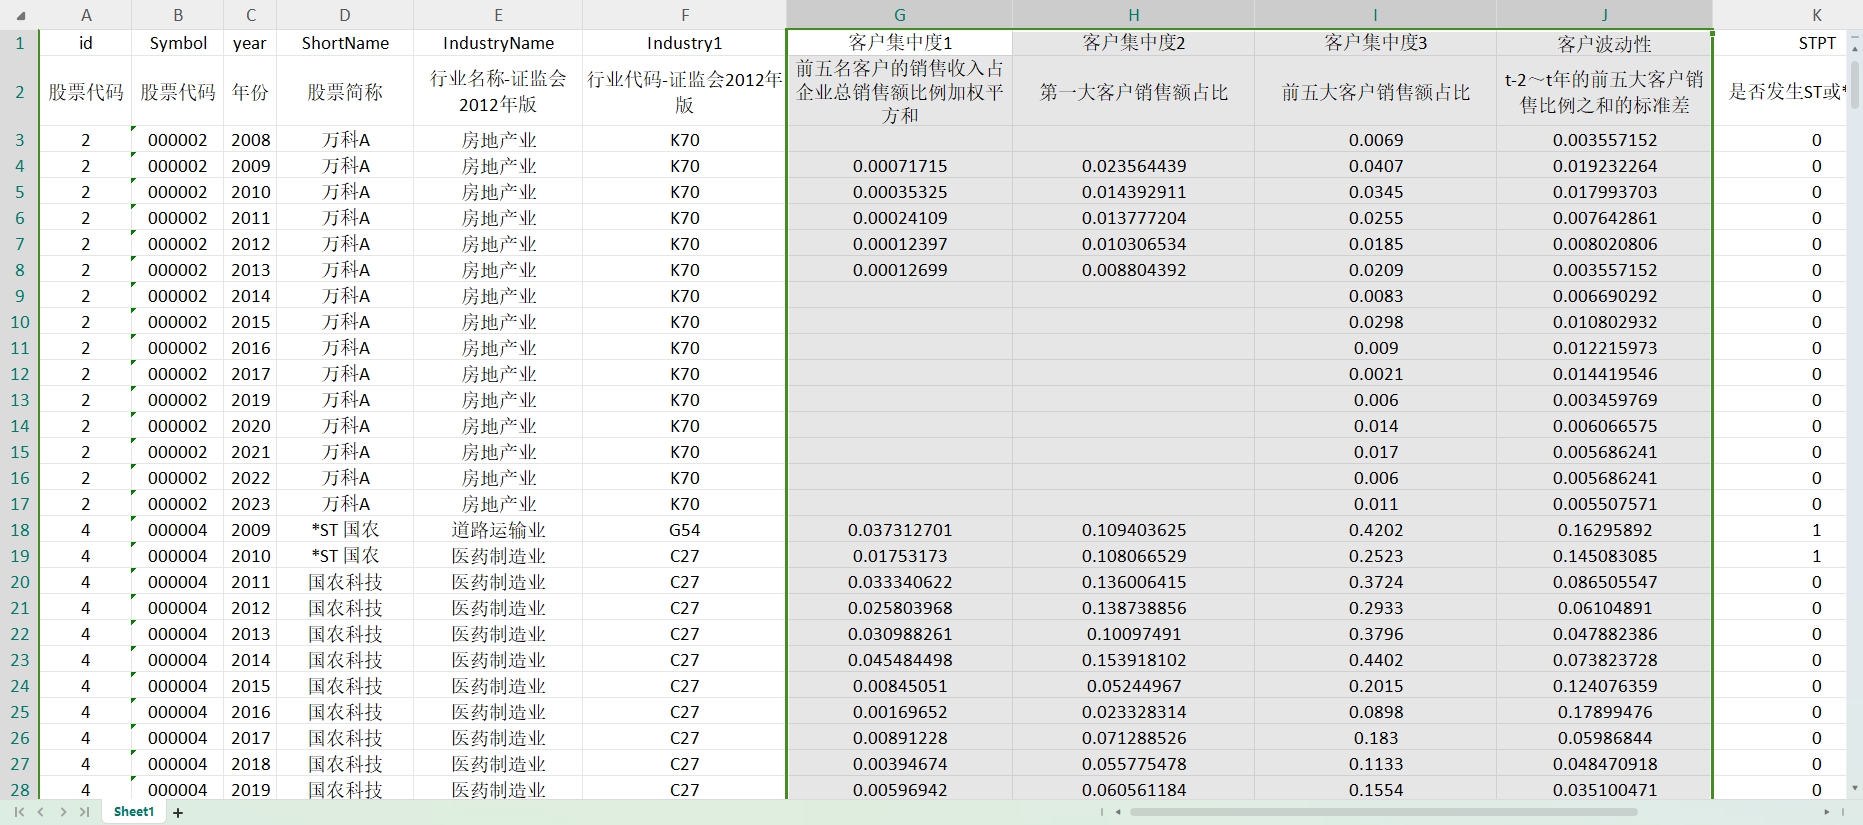This screenshot has height=825, width=1863.
Task: Click the cell with value 0.023564439
Action: tap(1134, 166)
